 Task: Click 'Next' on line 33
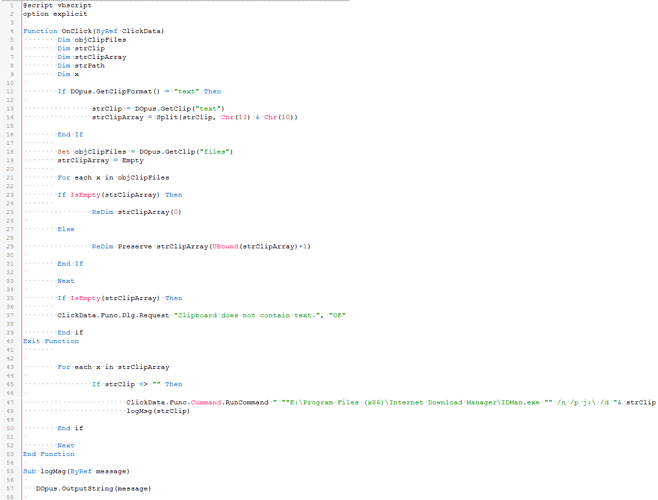pos(66,281)
